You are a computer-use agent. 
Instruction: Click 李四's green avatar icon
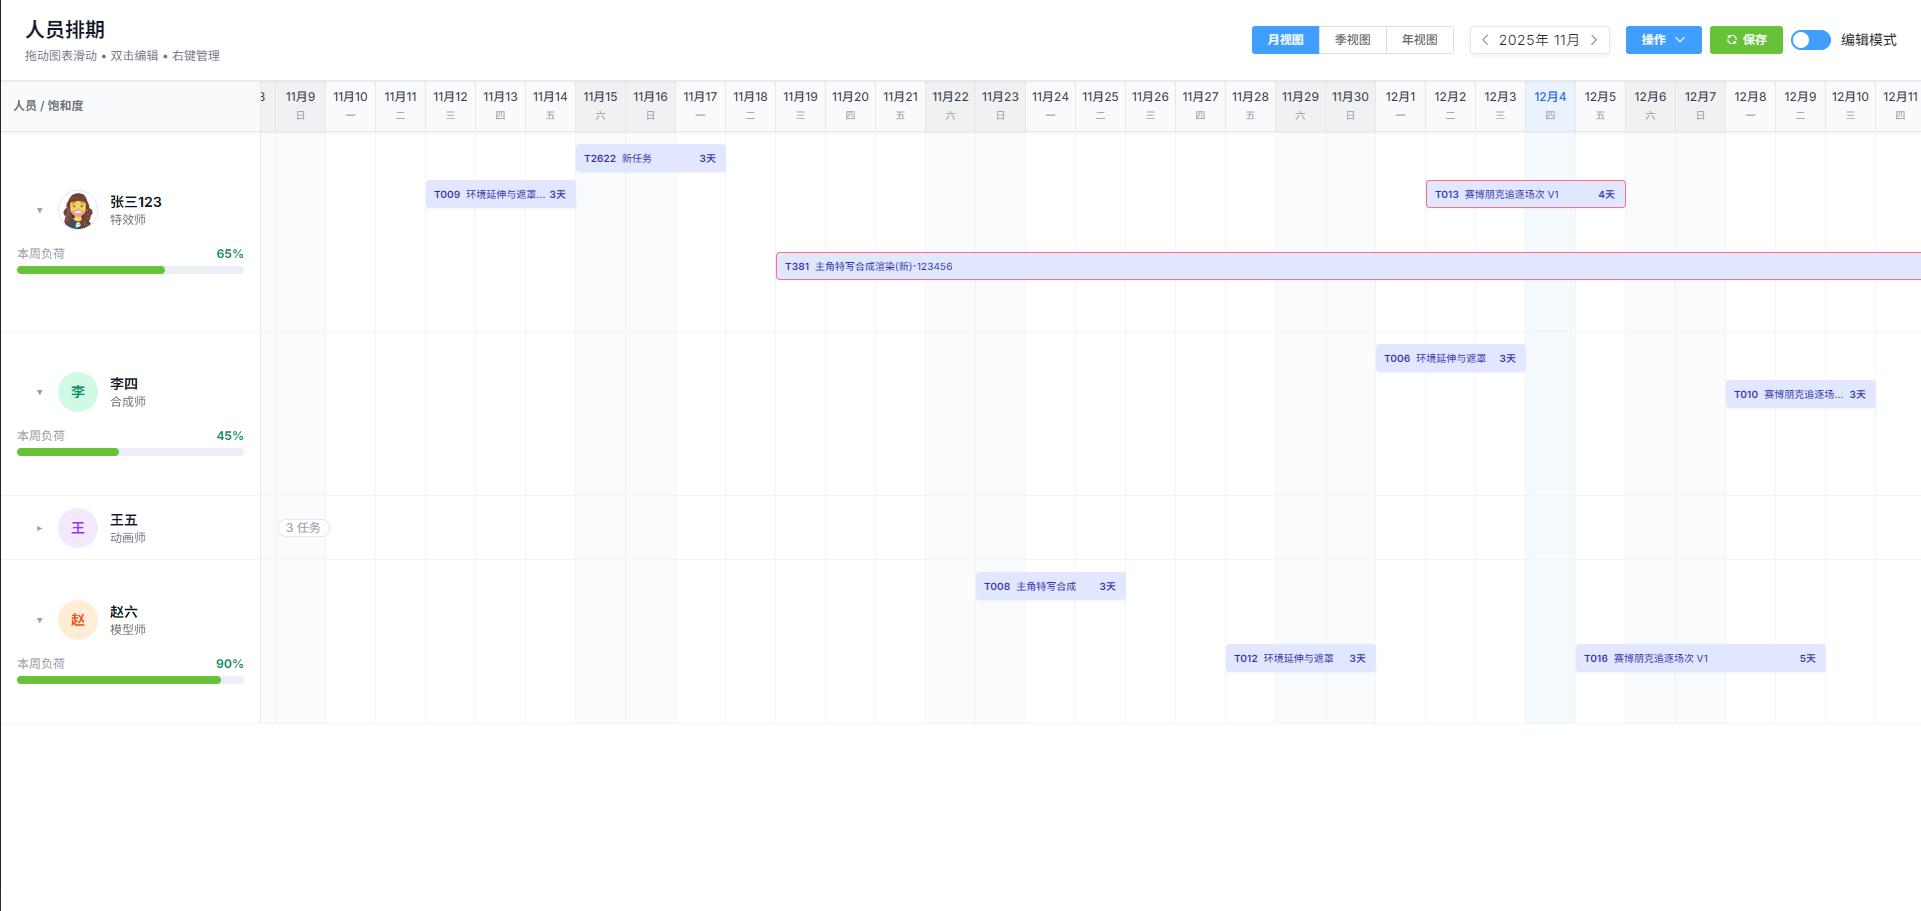click(77, 392)
